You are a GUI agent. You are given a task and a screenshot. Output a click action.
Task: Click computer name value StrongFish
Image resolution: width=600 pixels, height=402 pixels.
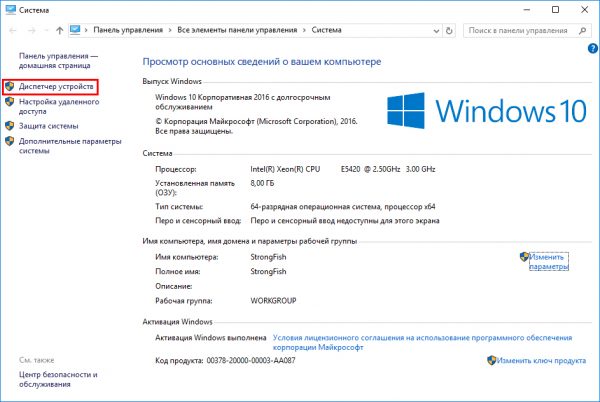268,257
